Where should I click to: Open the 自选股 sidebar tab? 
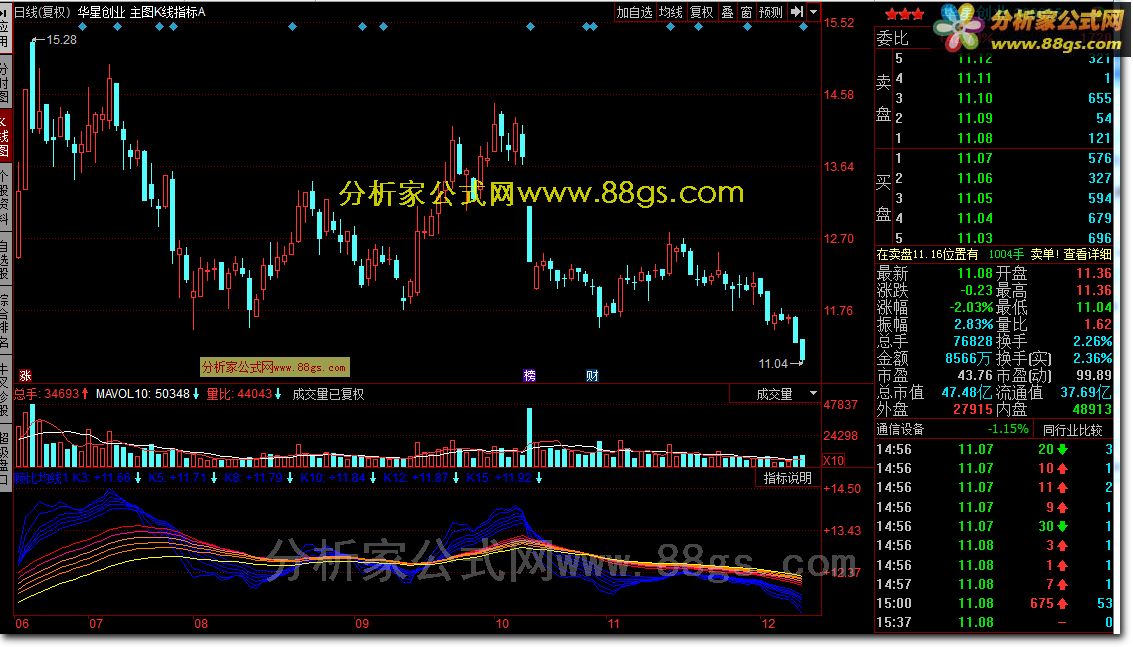pos(4,260)
